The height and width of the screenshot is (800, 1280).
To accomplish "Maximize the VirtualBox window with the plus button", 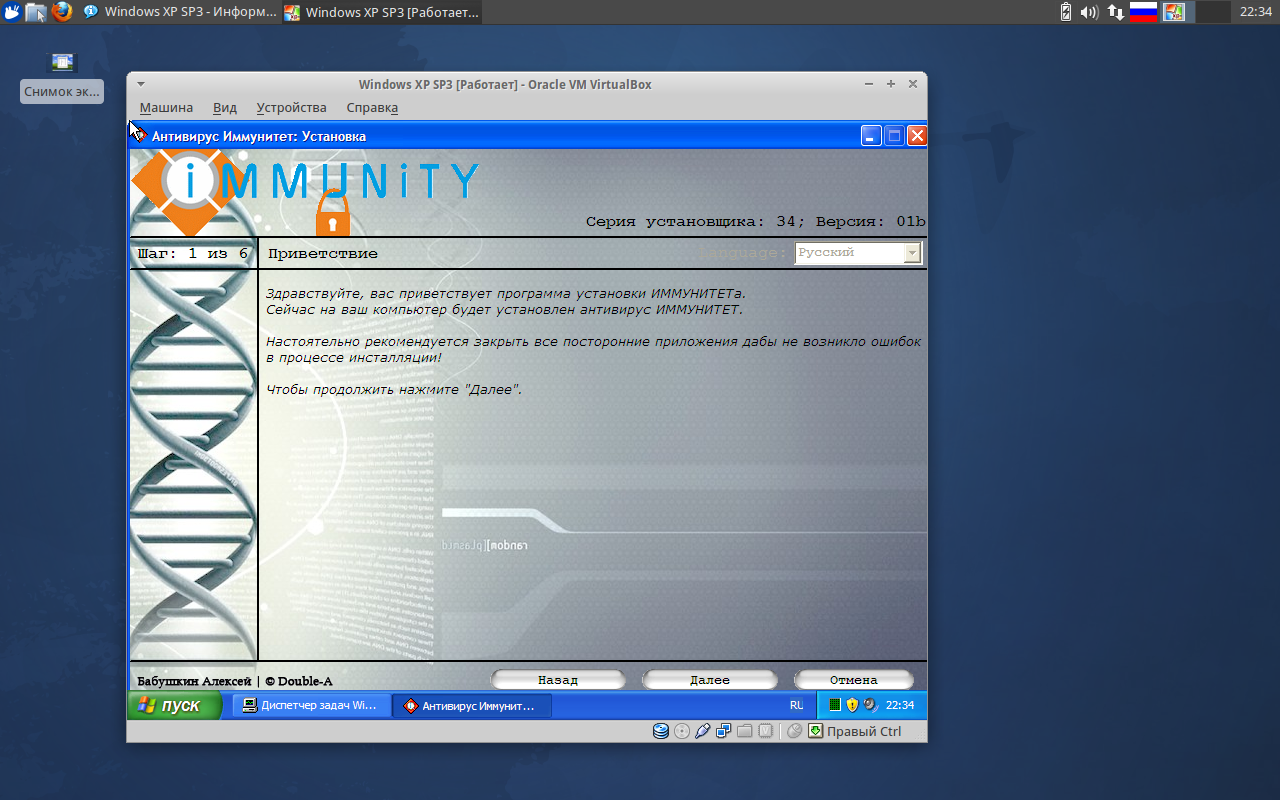I will 890,84.
